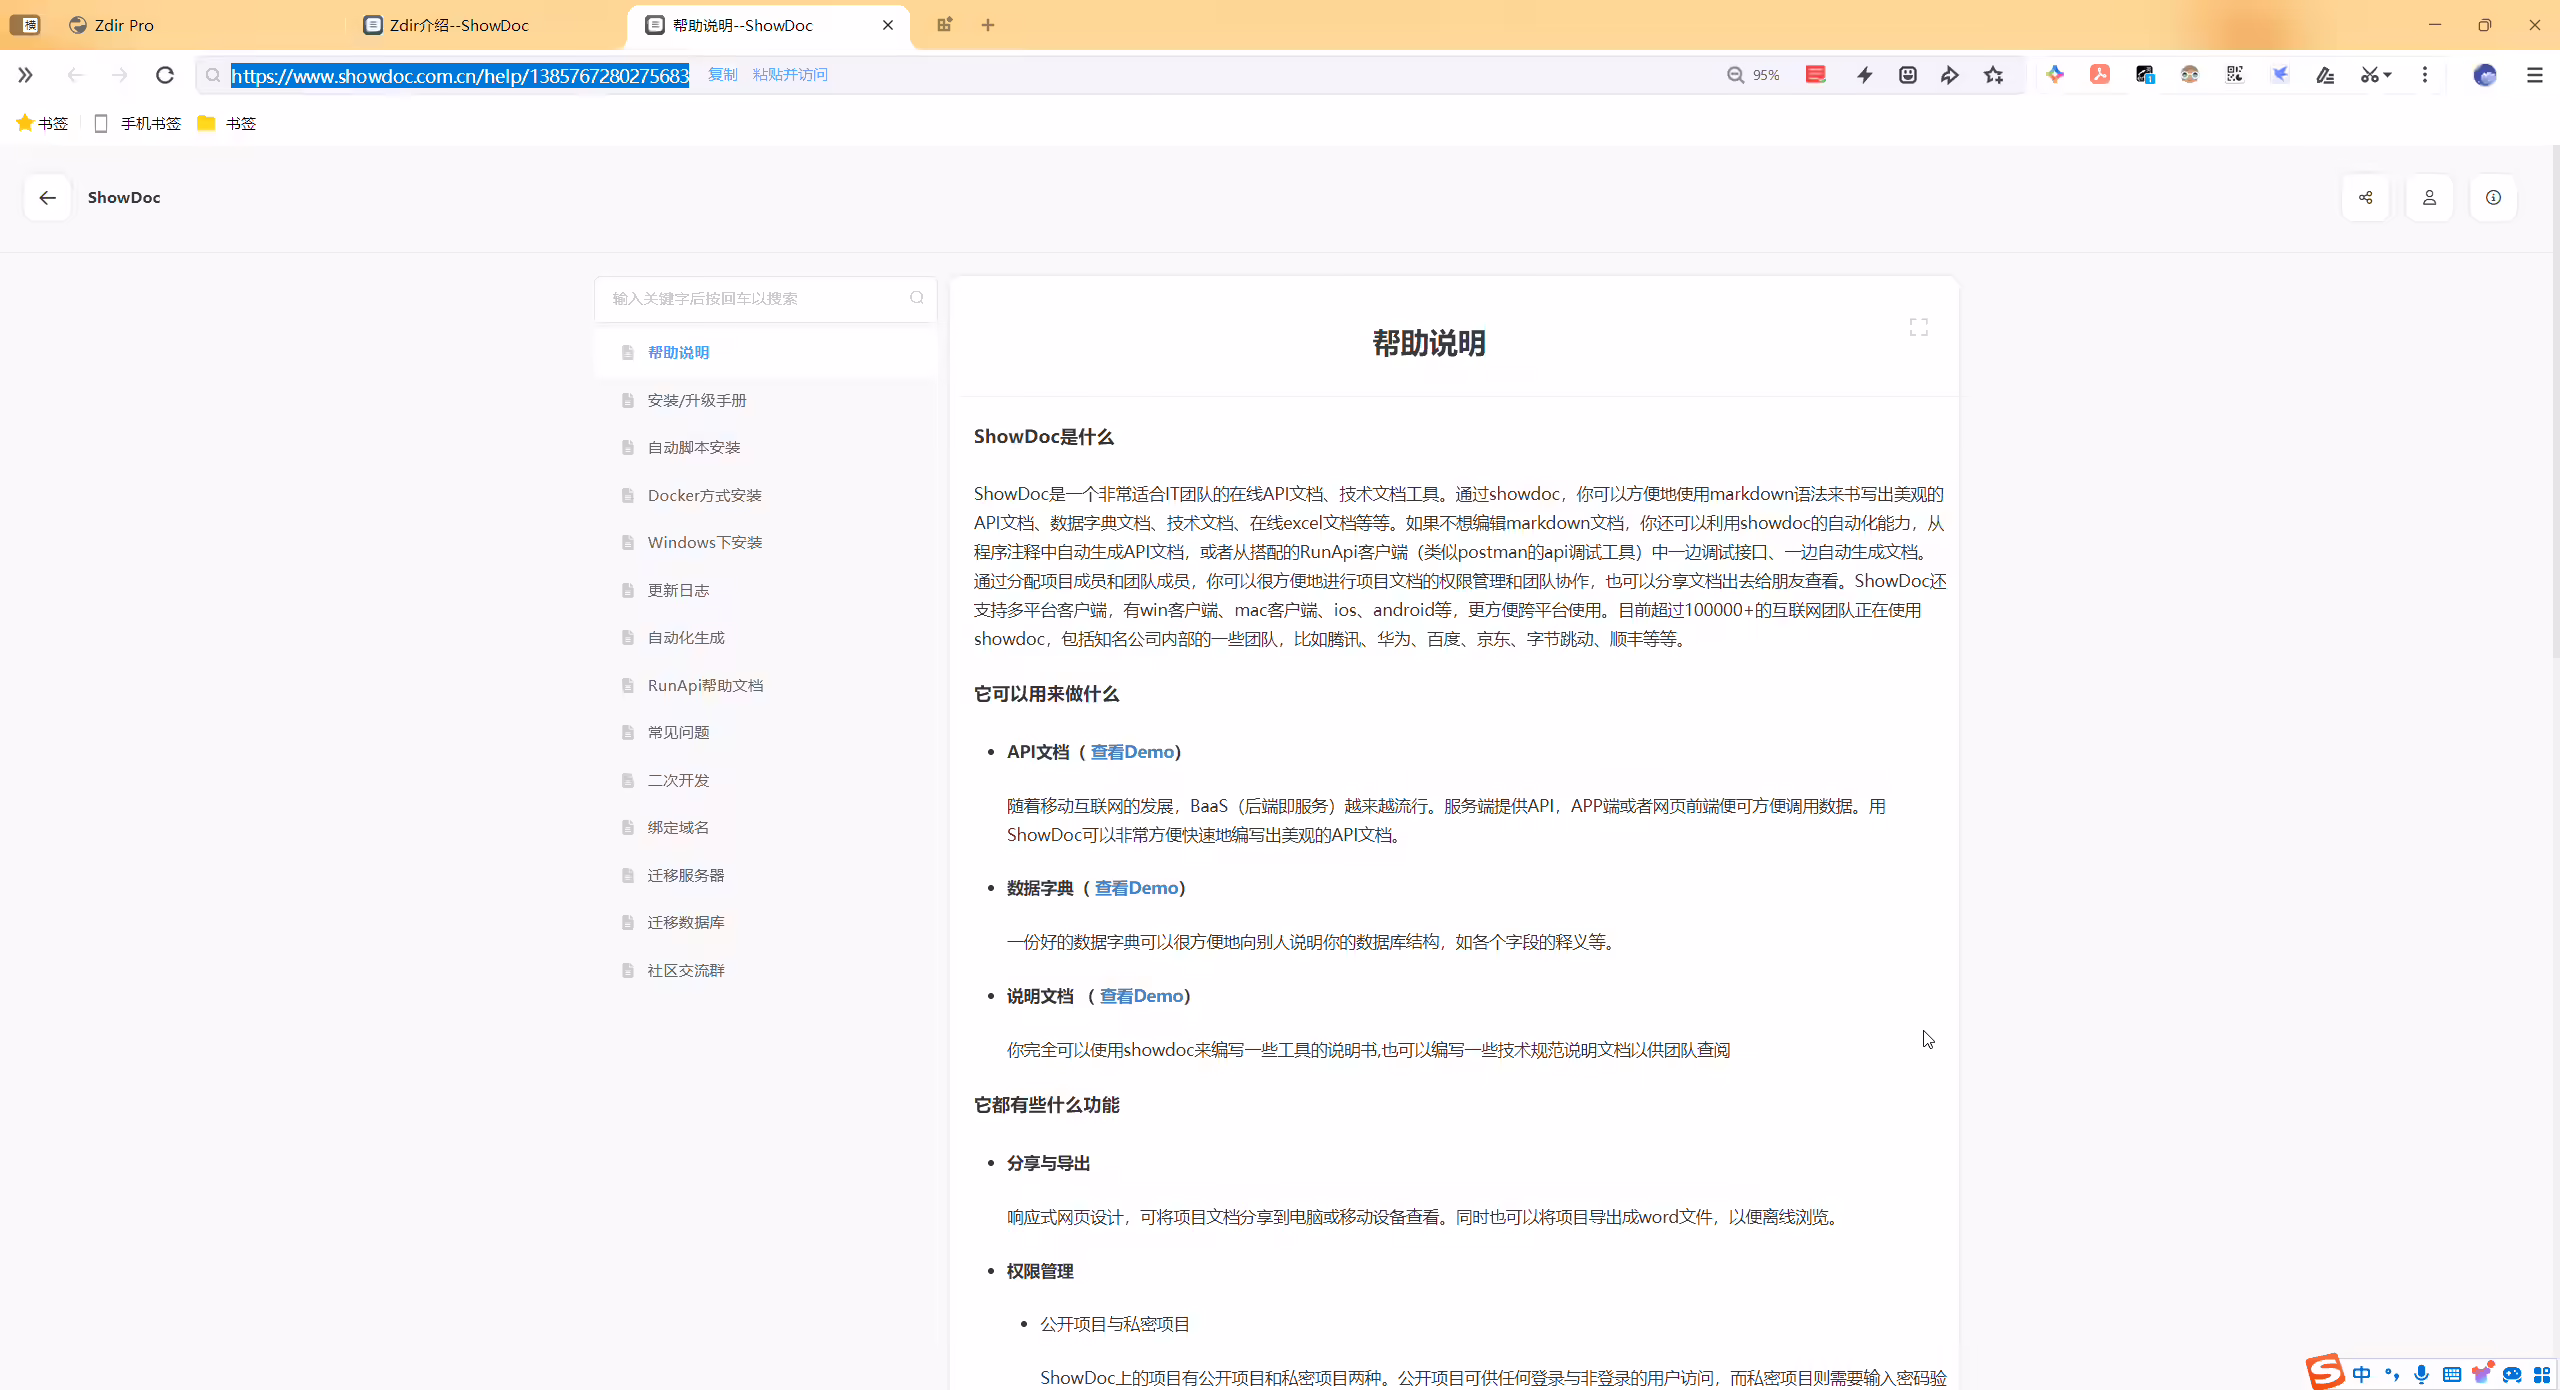
Task: Open 常见问题 page in sidebar
Action: click(678, 732)
